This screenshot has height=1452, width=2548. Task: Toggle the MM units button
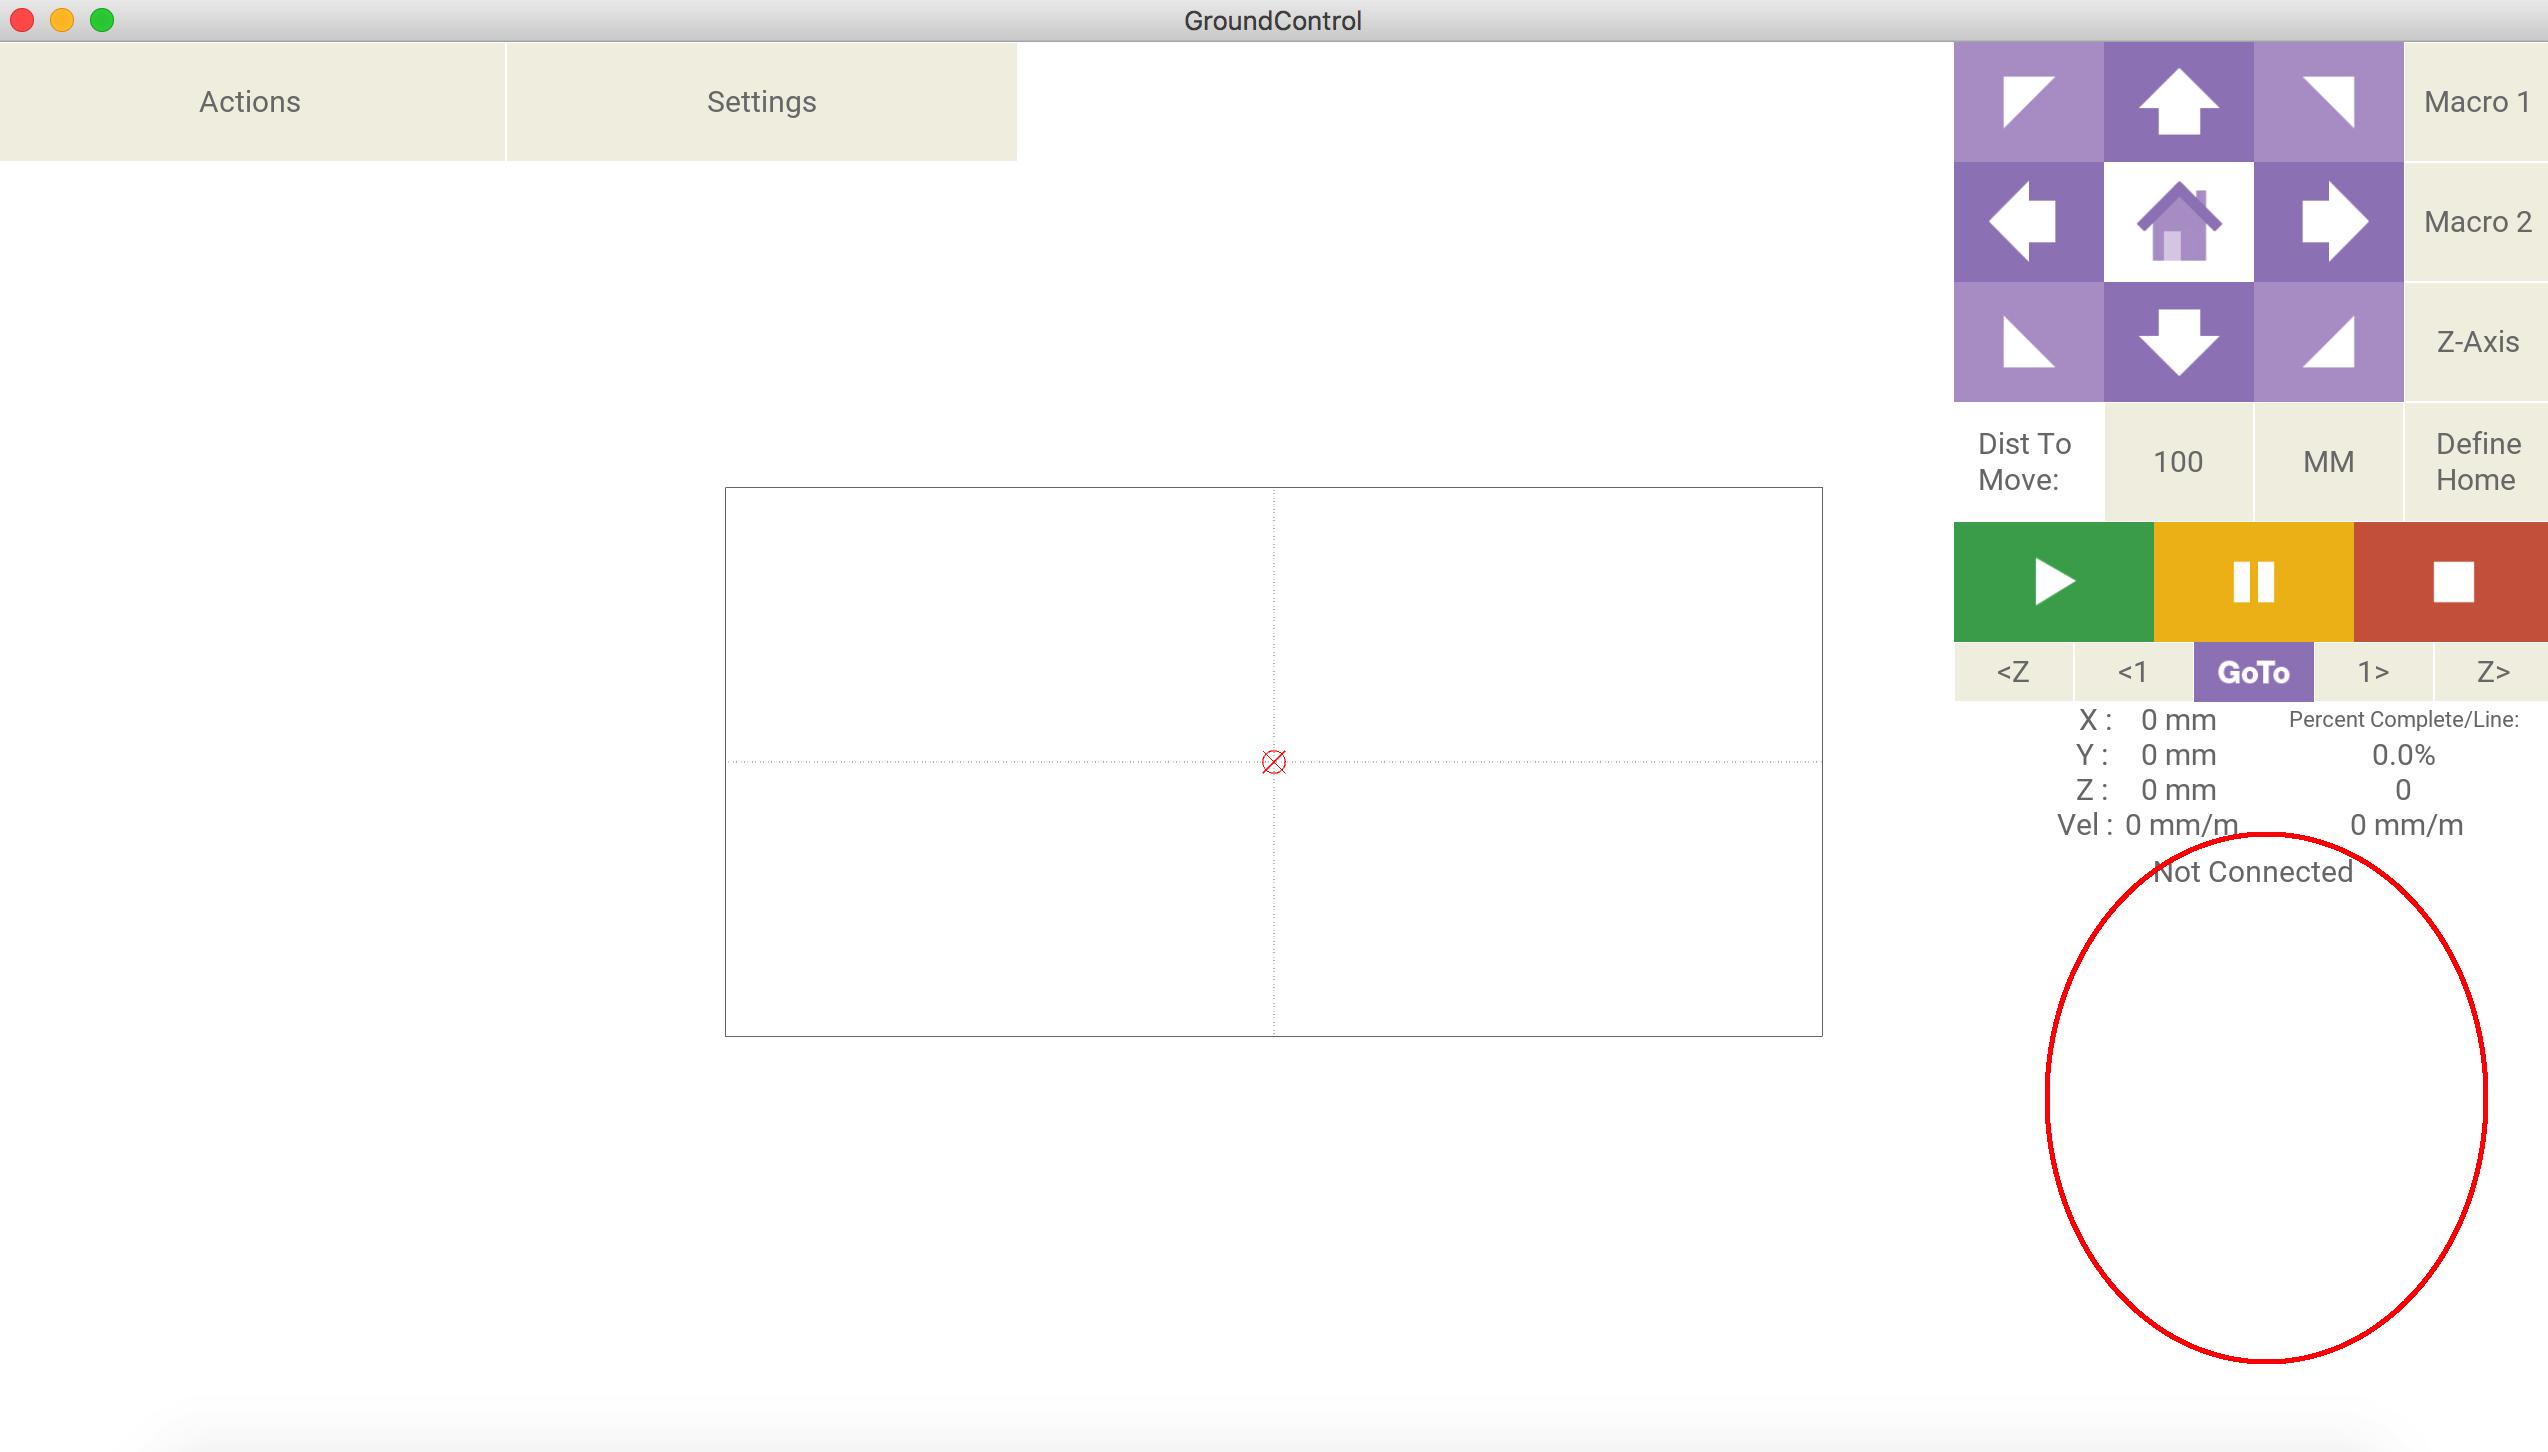[2328, 461]
